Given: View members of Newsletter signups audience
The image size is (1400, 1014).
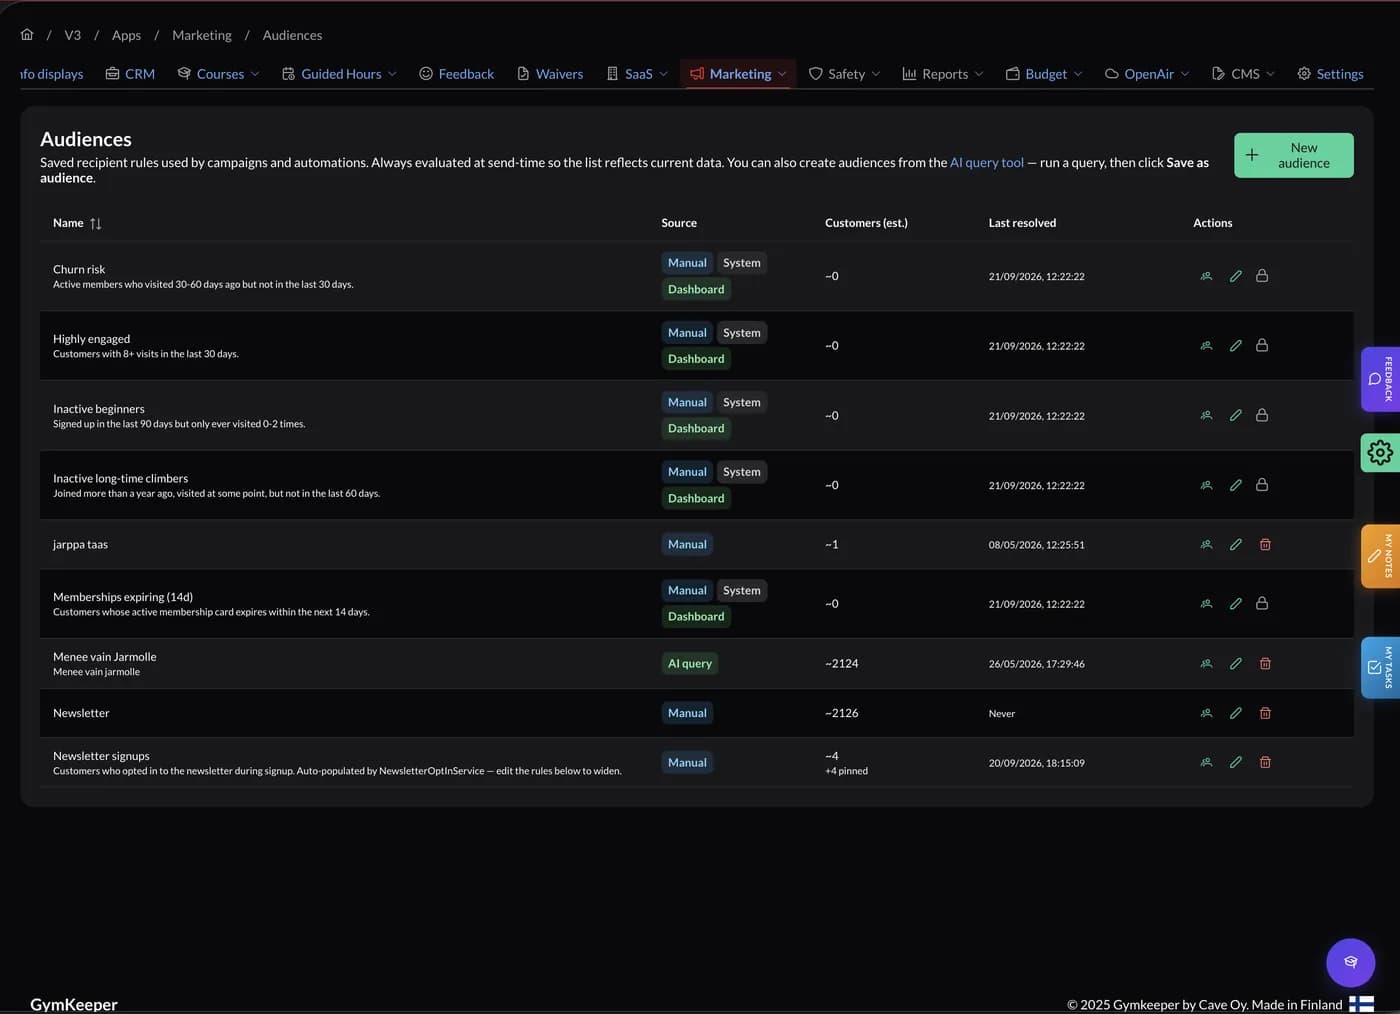Looking at the screenshot, I should [x=1206, y=762].
